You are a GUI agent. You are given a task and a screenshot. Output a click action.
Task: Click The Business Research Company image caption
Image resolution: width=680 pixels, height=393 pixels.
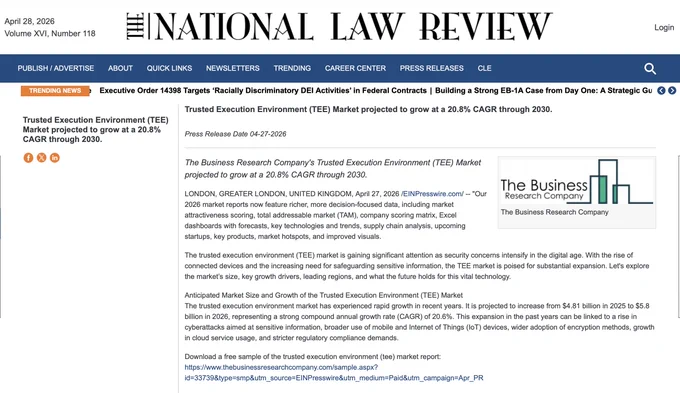(x=554, y=212)
